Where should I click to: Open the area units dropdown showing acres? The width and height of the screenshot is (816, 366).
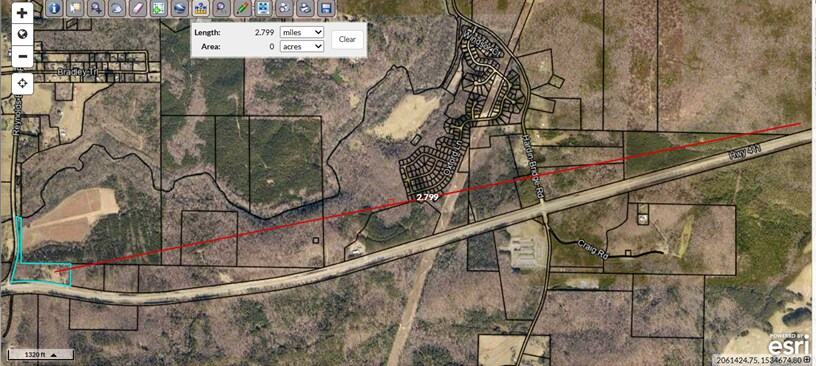click(x=302, y=46)
